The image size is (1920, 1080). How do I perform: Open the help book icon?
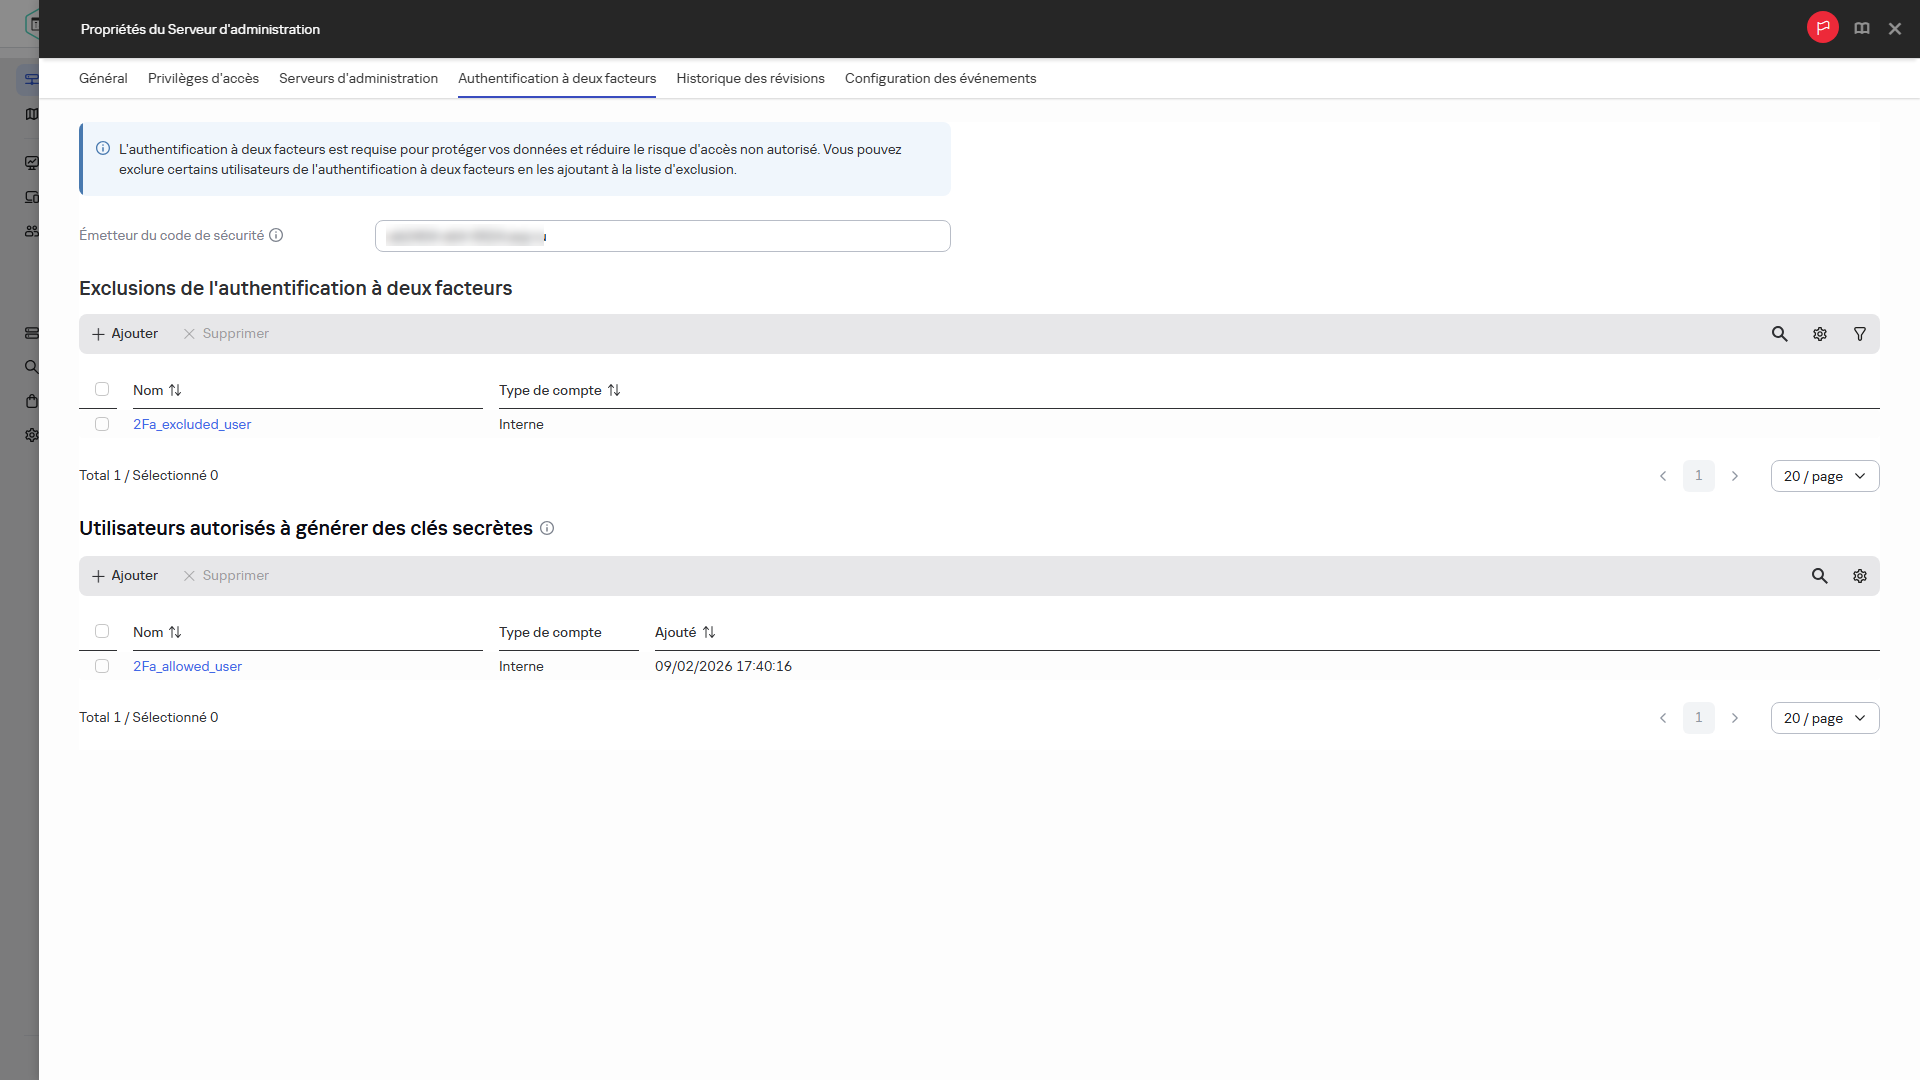(x=1861, y=29)
